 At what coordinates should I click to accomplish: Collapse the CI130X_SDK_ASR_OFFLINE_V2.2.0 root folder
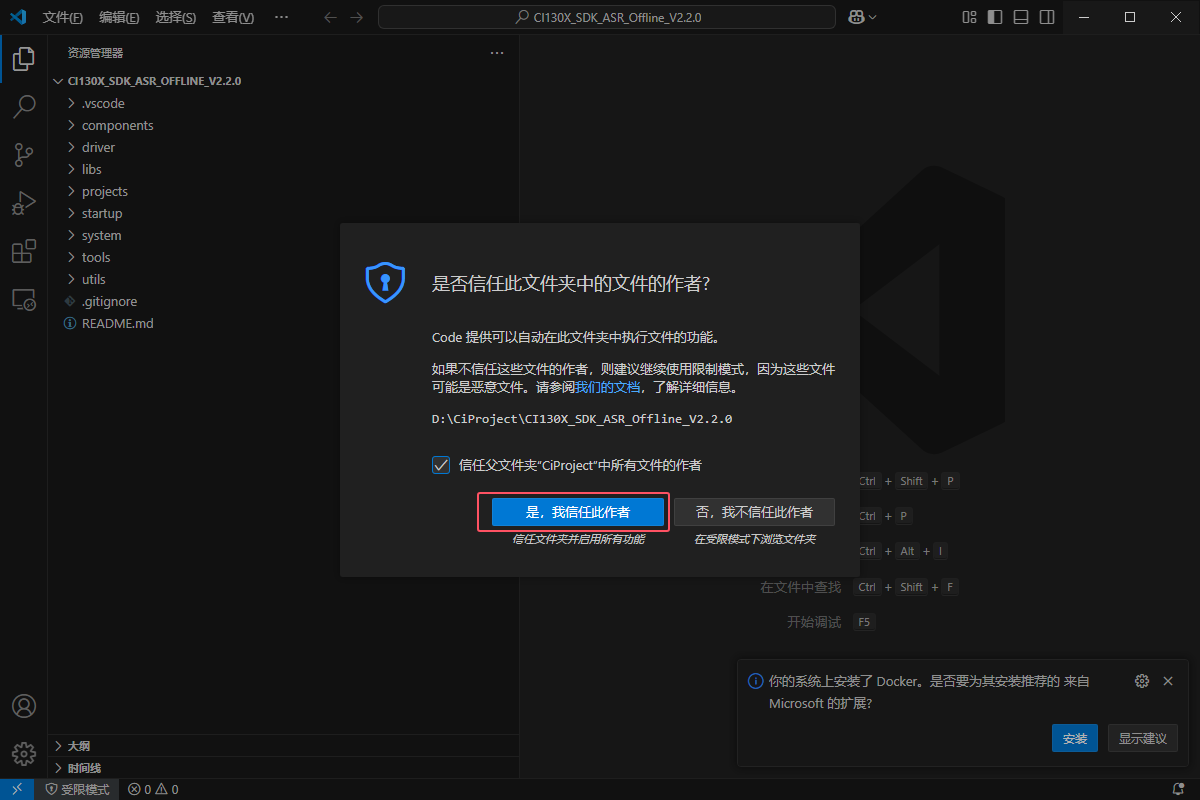pos(285,81)
